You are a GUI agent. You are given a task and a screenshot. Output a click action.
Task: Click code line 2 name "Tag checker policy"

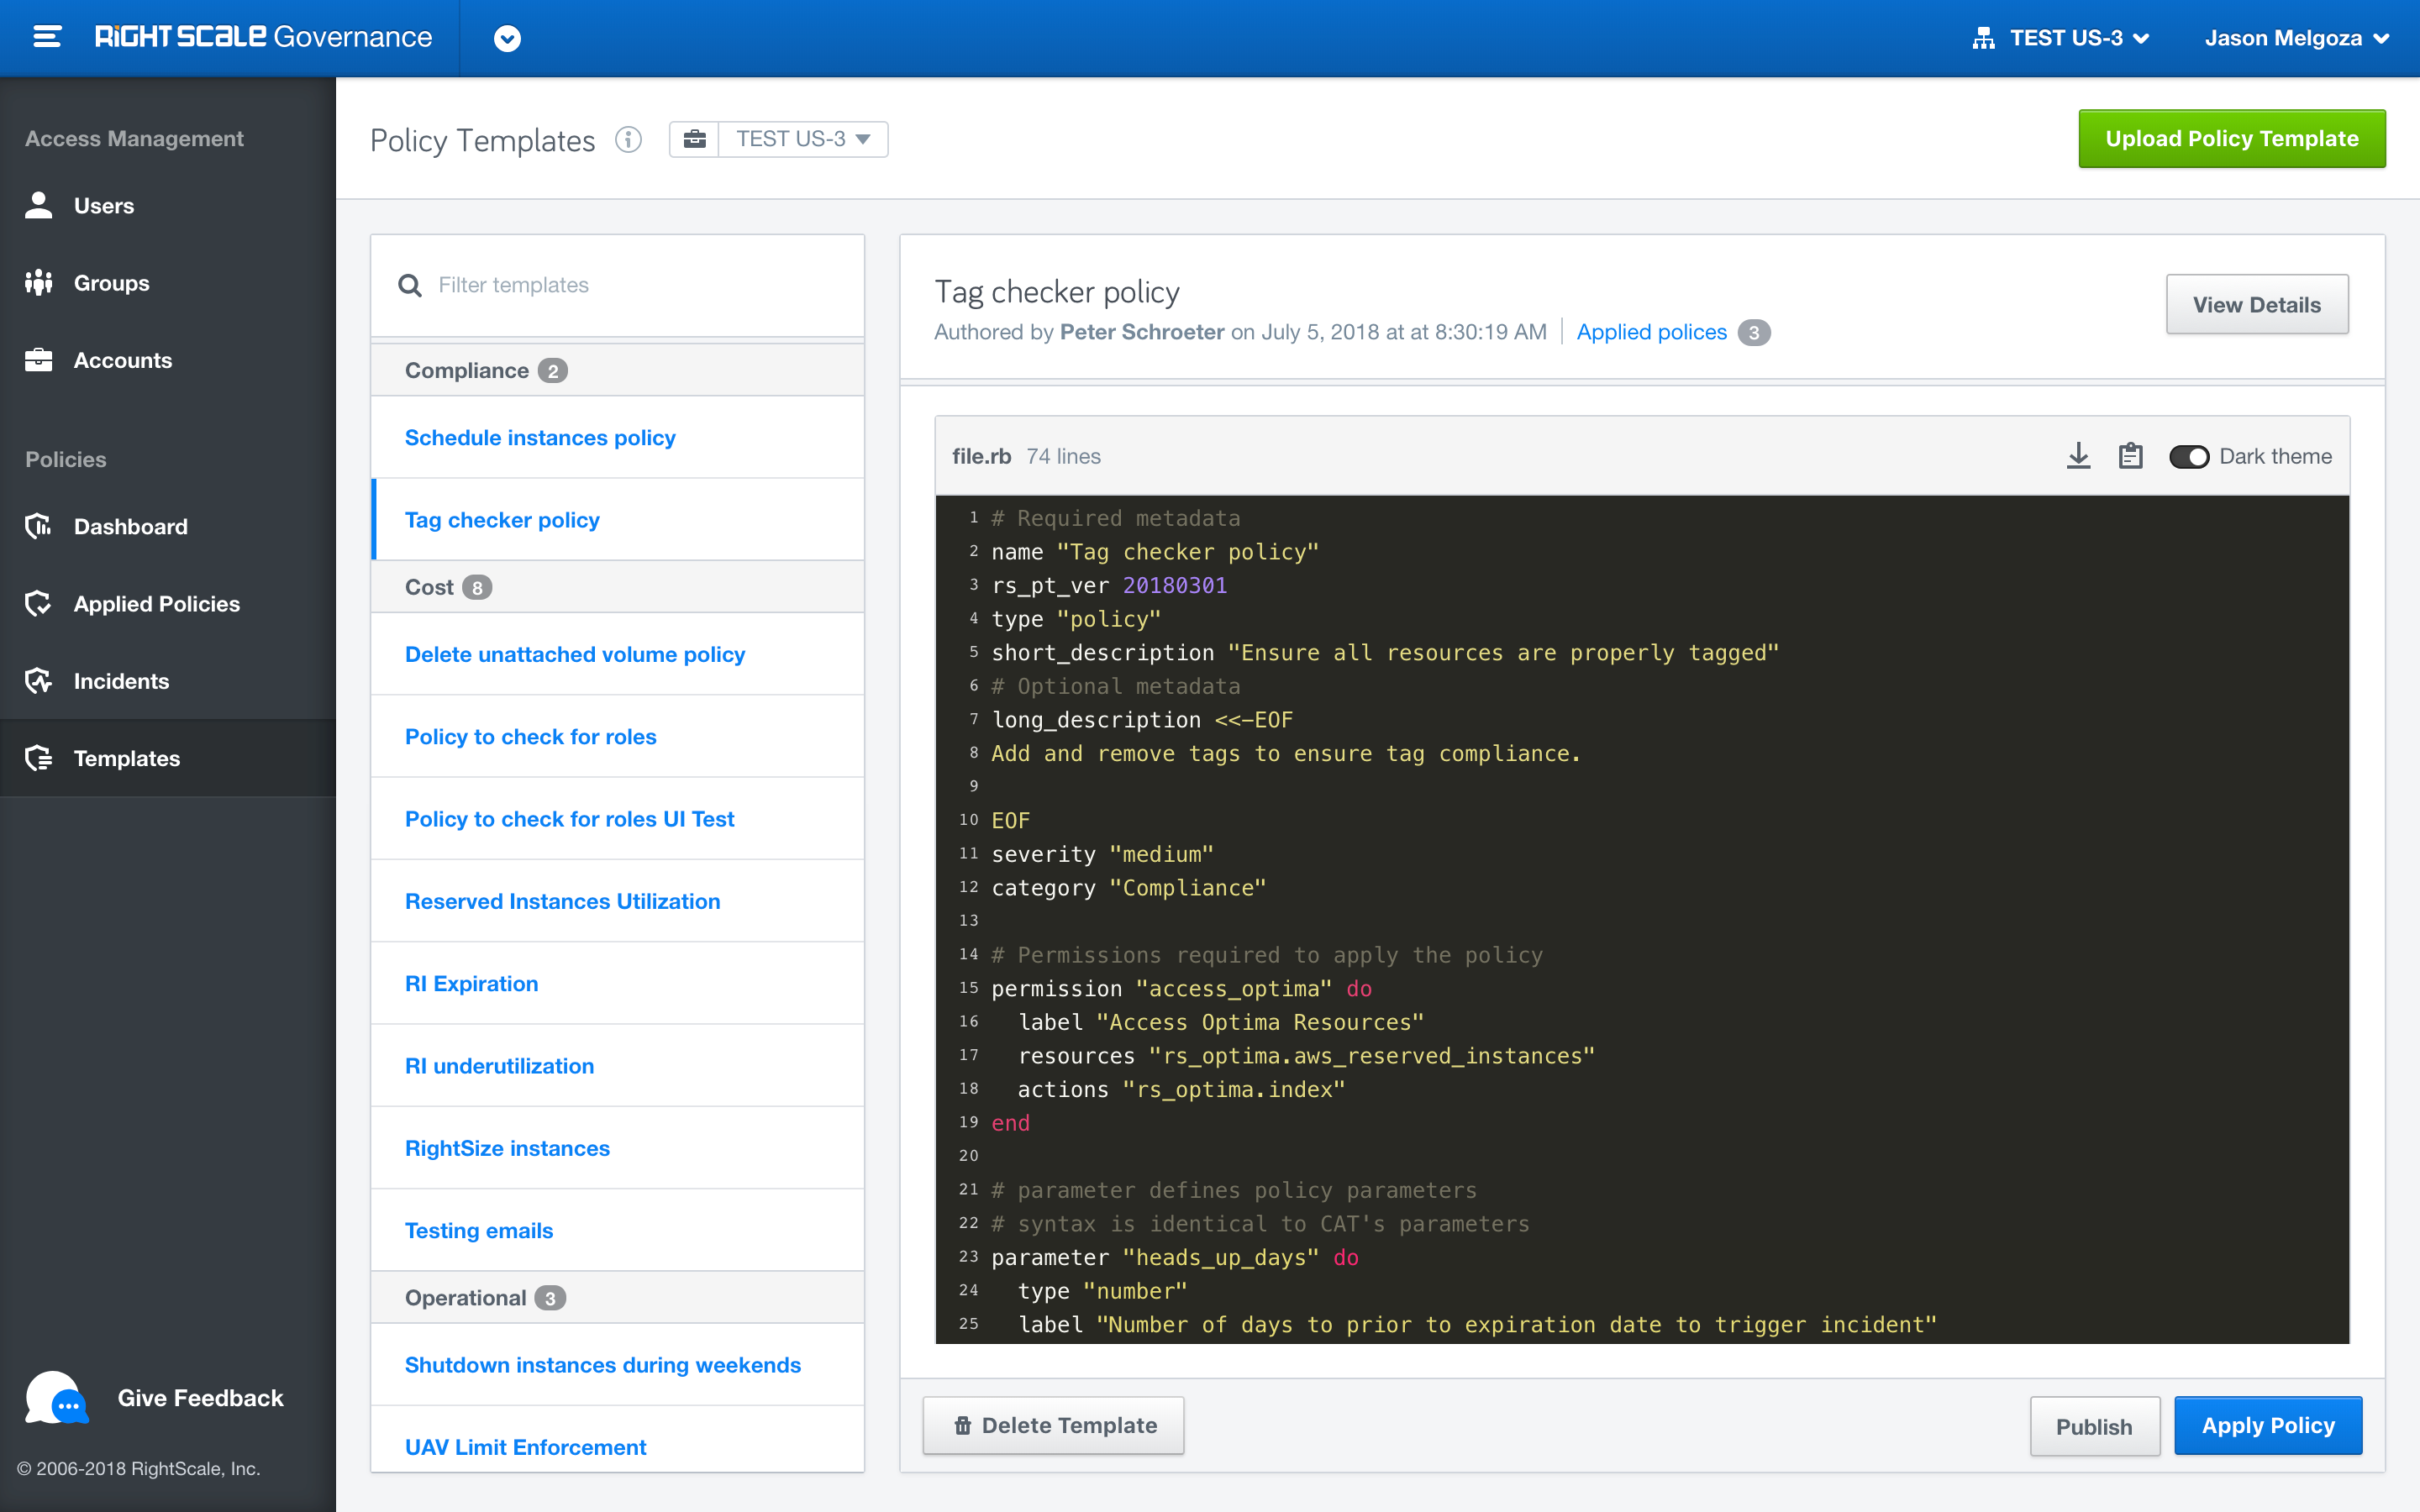tap(1155, 552)
